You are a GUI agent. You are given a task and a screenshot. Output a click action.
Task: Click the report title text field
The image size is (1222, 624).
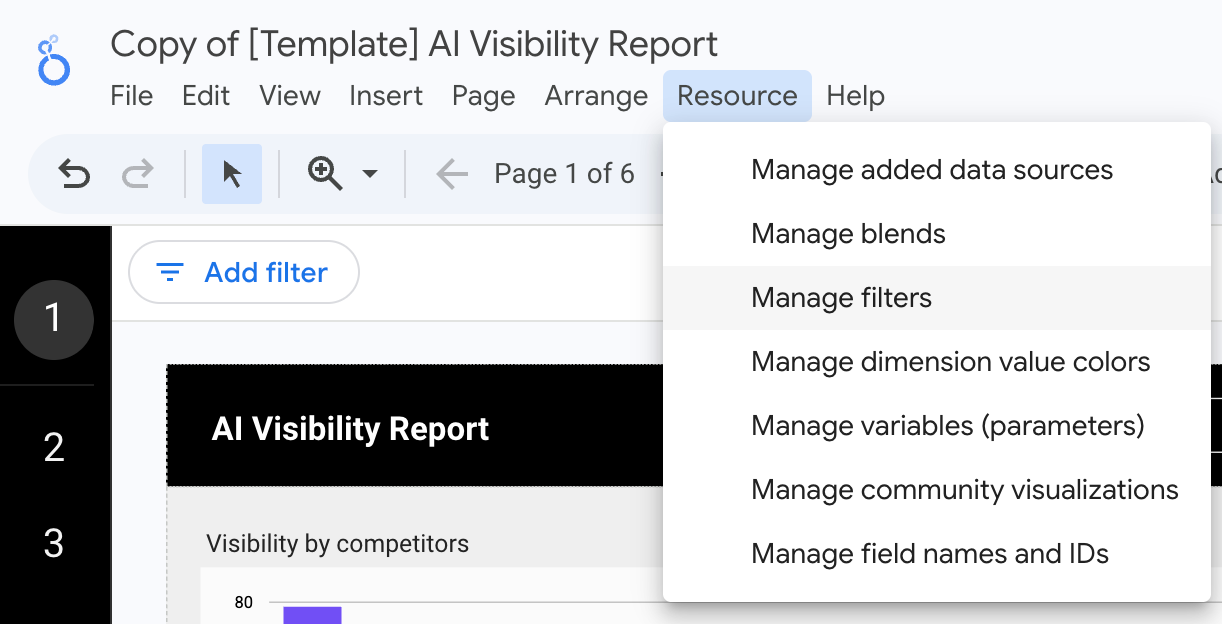tap(414, 44)
